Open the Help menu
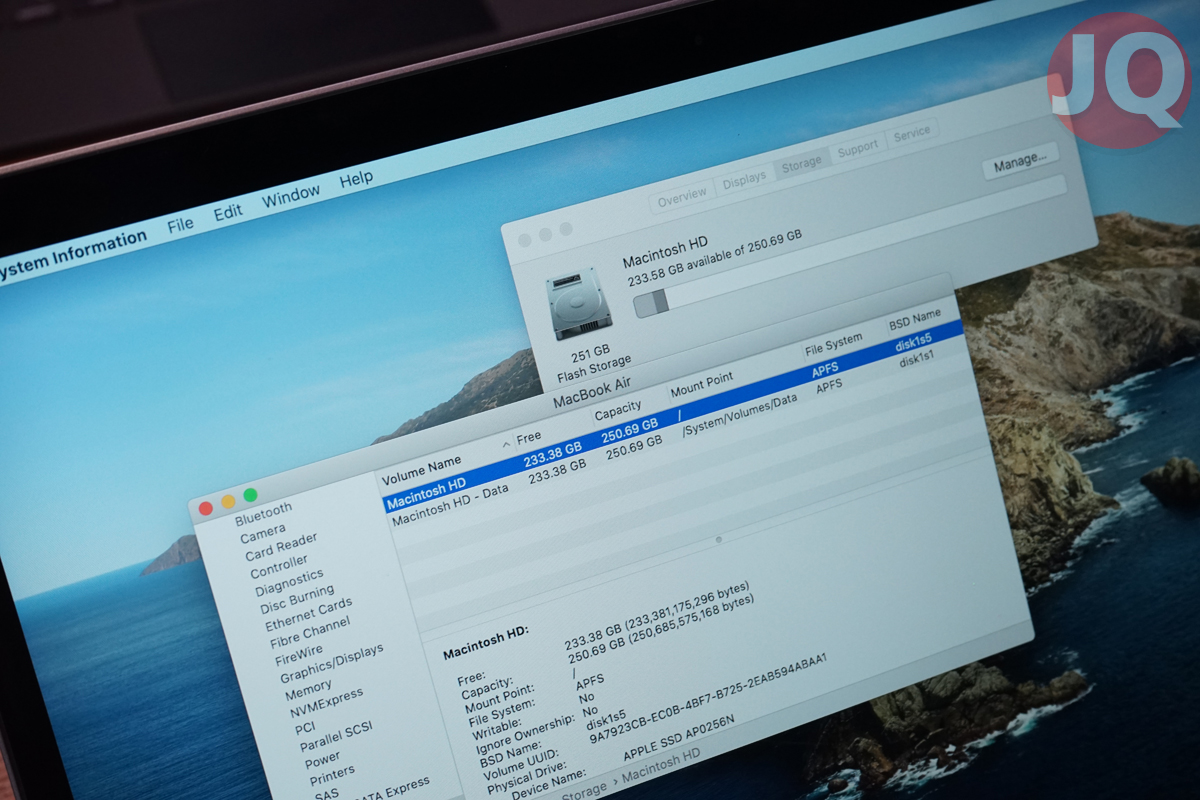The image size is (1200, 800). 356,181
